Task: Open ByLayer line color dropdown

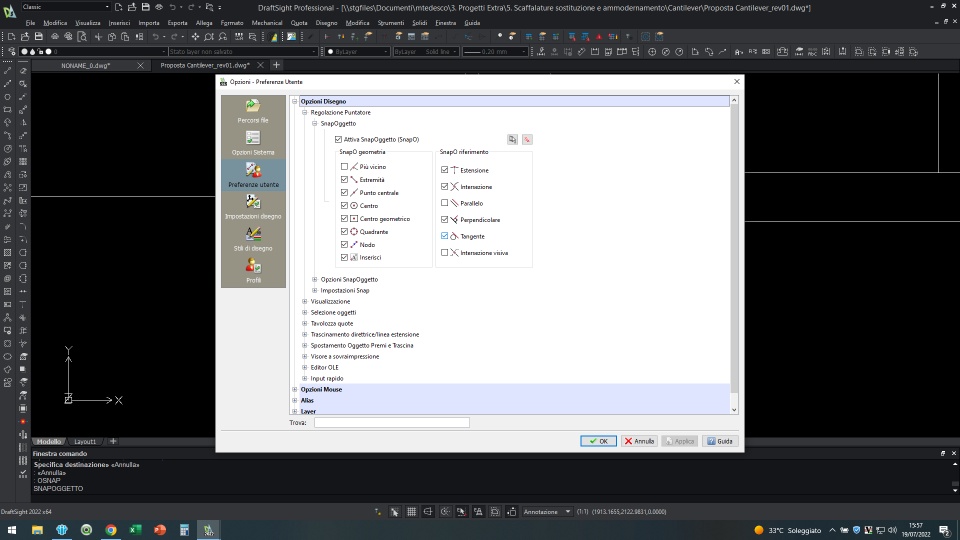Action: click(358, 52)
